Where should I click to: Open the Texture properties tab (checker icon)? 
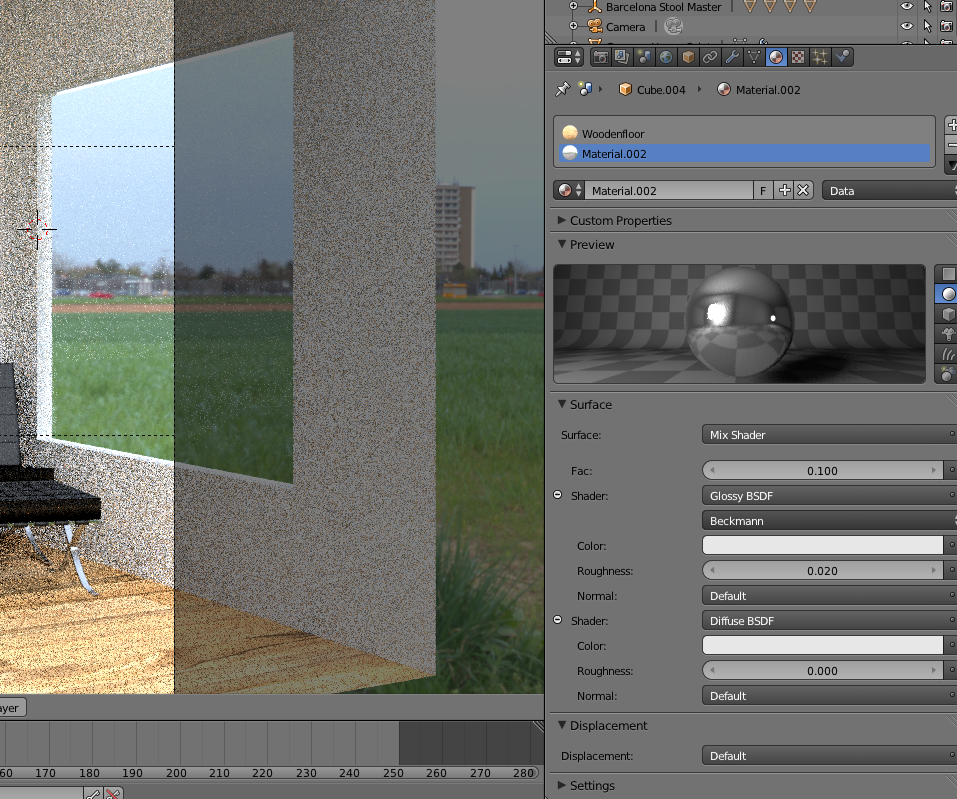tap(798, 57)
